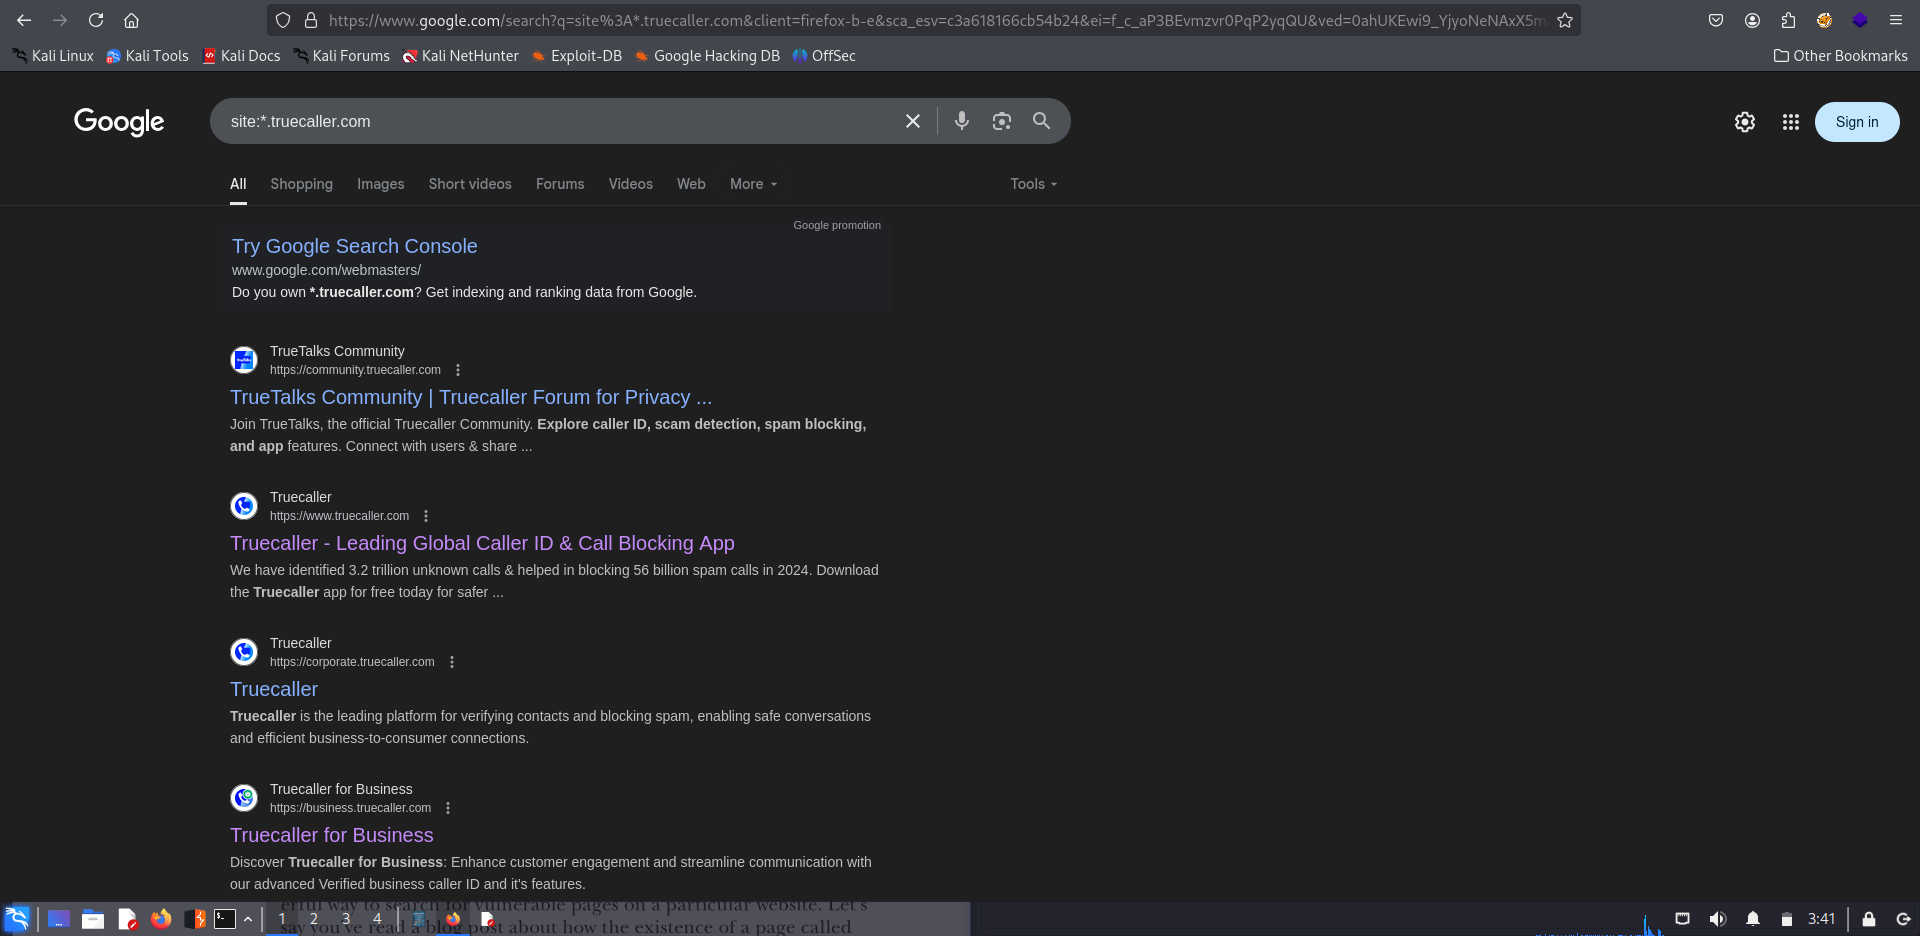The width and height of the screenshot is (1920, 936).
Task: Start a voice search with the microphone
Action: pos(962,121)
